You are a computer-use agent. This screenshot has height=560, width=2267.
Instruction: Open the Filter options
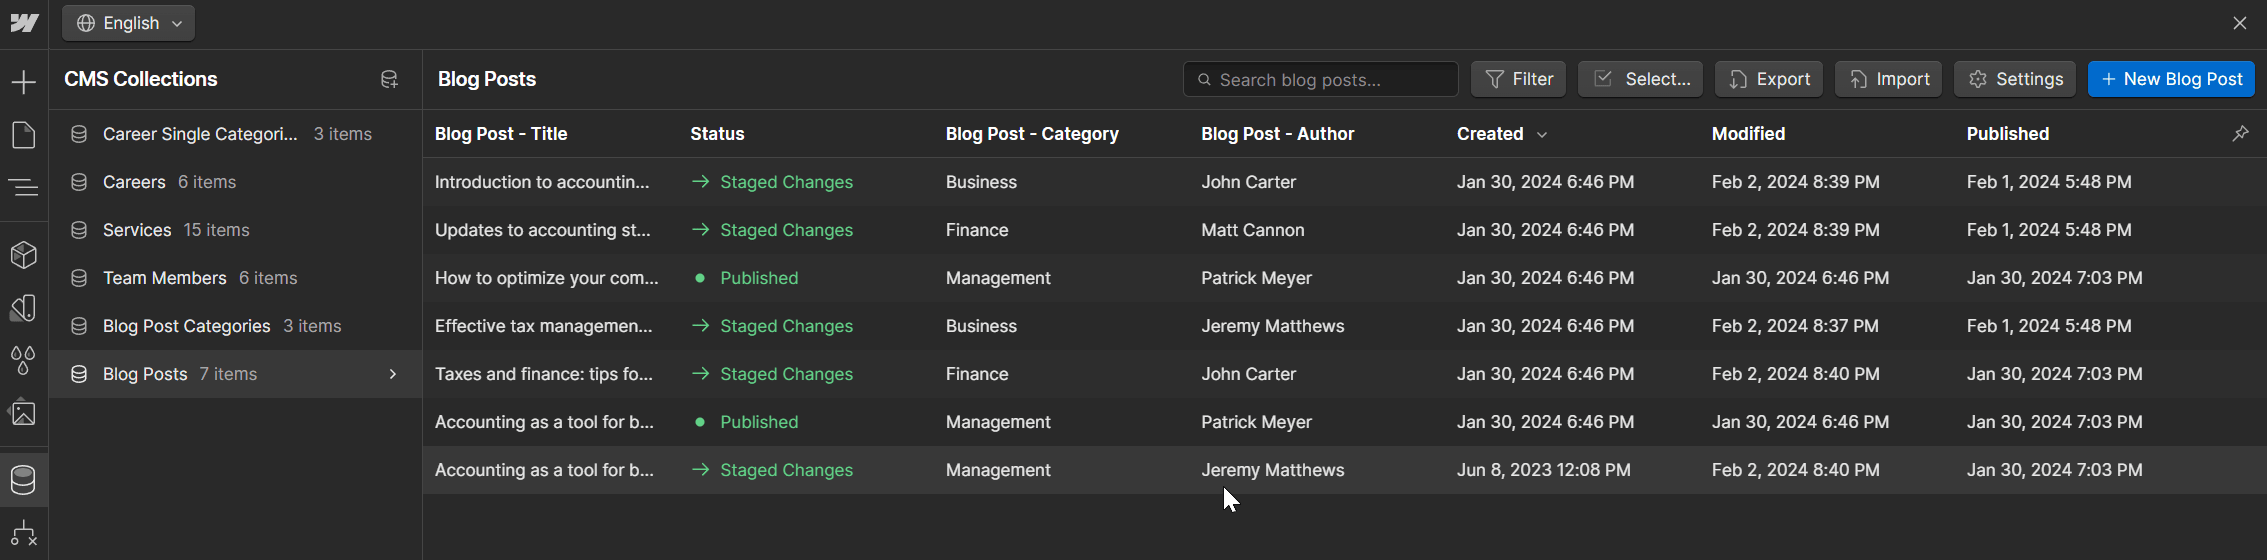[1518, 79]
